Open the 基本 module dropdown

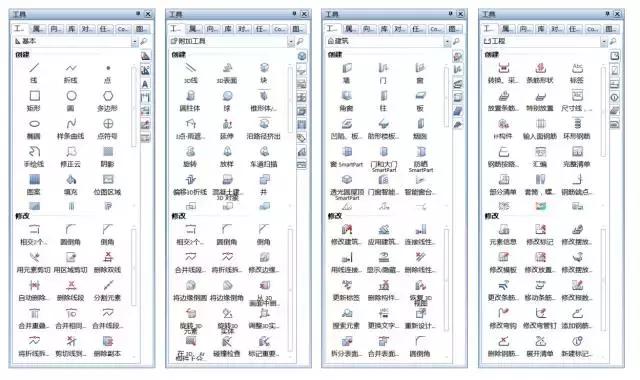(x=135, y=42)
